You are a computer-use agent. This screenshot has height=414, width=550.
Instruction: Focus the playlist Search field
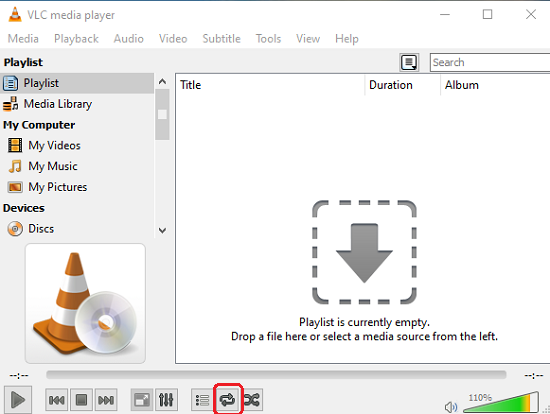tap(490, 62)
